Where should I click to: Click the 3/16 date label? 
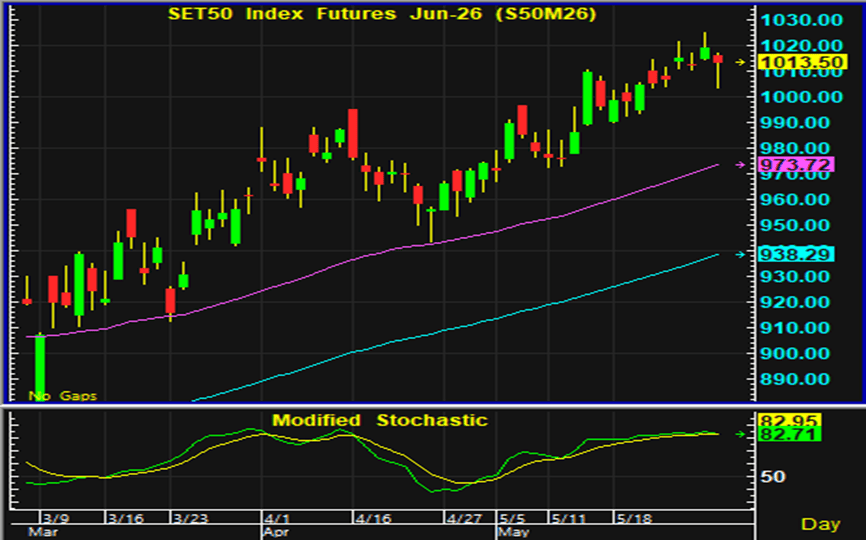click(x=125, y=518)
